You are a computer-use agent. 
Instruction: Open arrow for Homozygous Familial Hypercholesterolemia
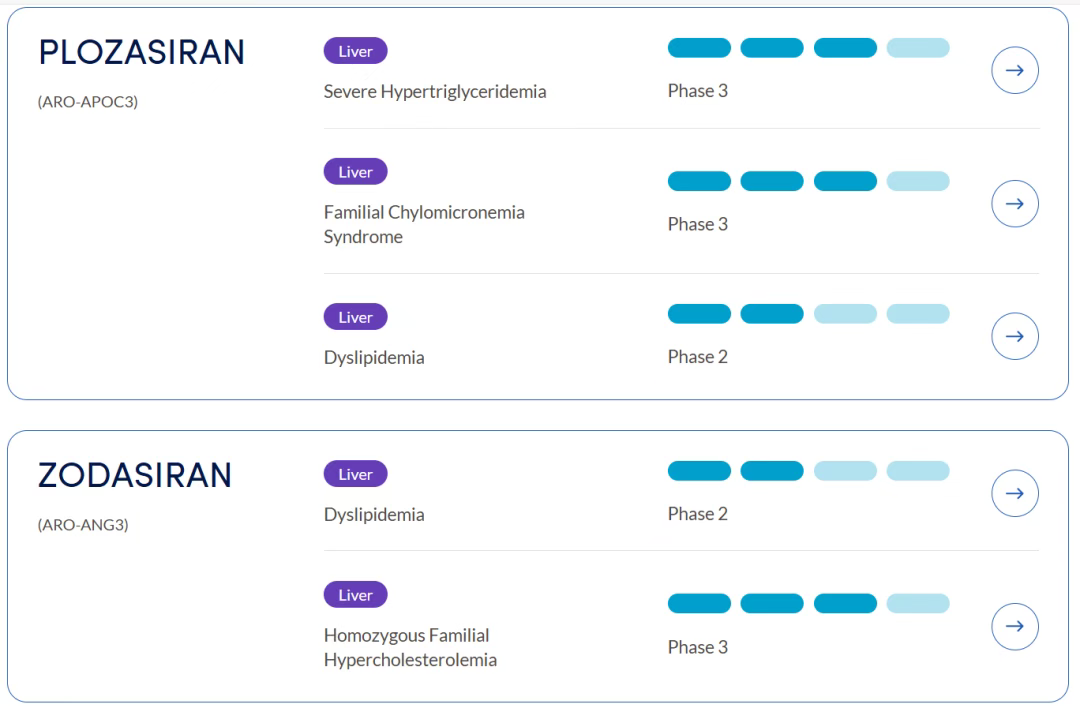[1014, 626]
